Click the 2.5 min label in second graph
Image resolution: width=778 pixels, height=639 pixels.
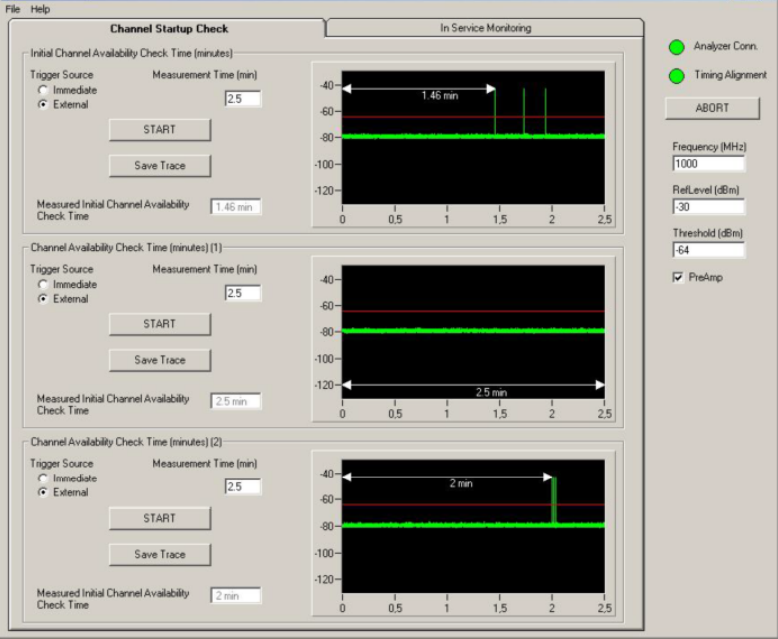(491, 392)
